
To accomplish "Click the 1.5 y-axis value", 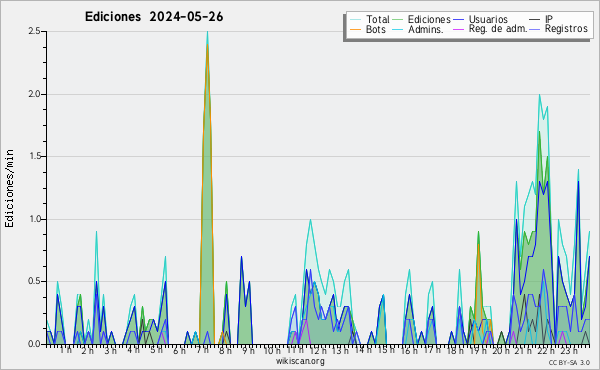I will pos(34,156).
